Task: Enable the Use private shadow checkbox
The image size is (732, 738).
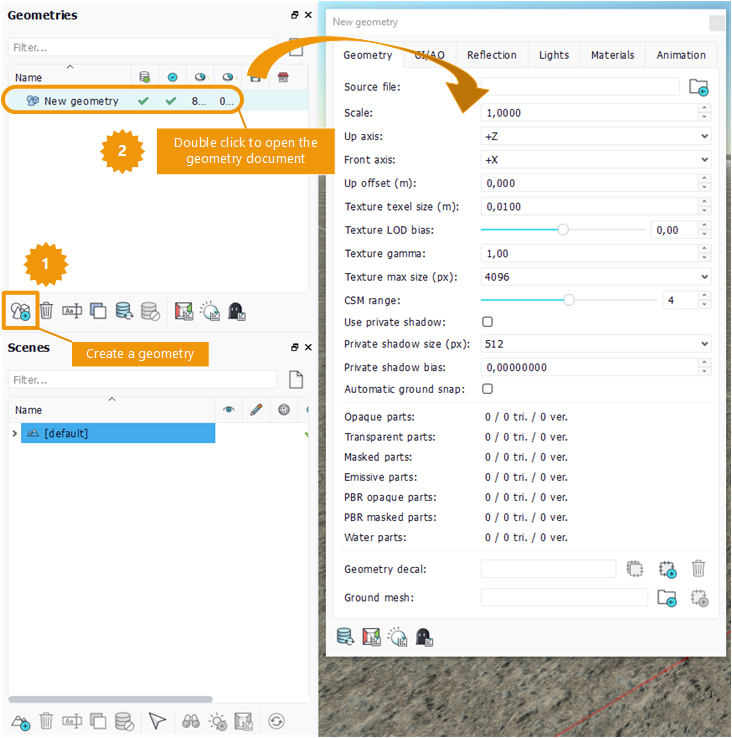Action: point(488,322)
